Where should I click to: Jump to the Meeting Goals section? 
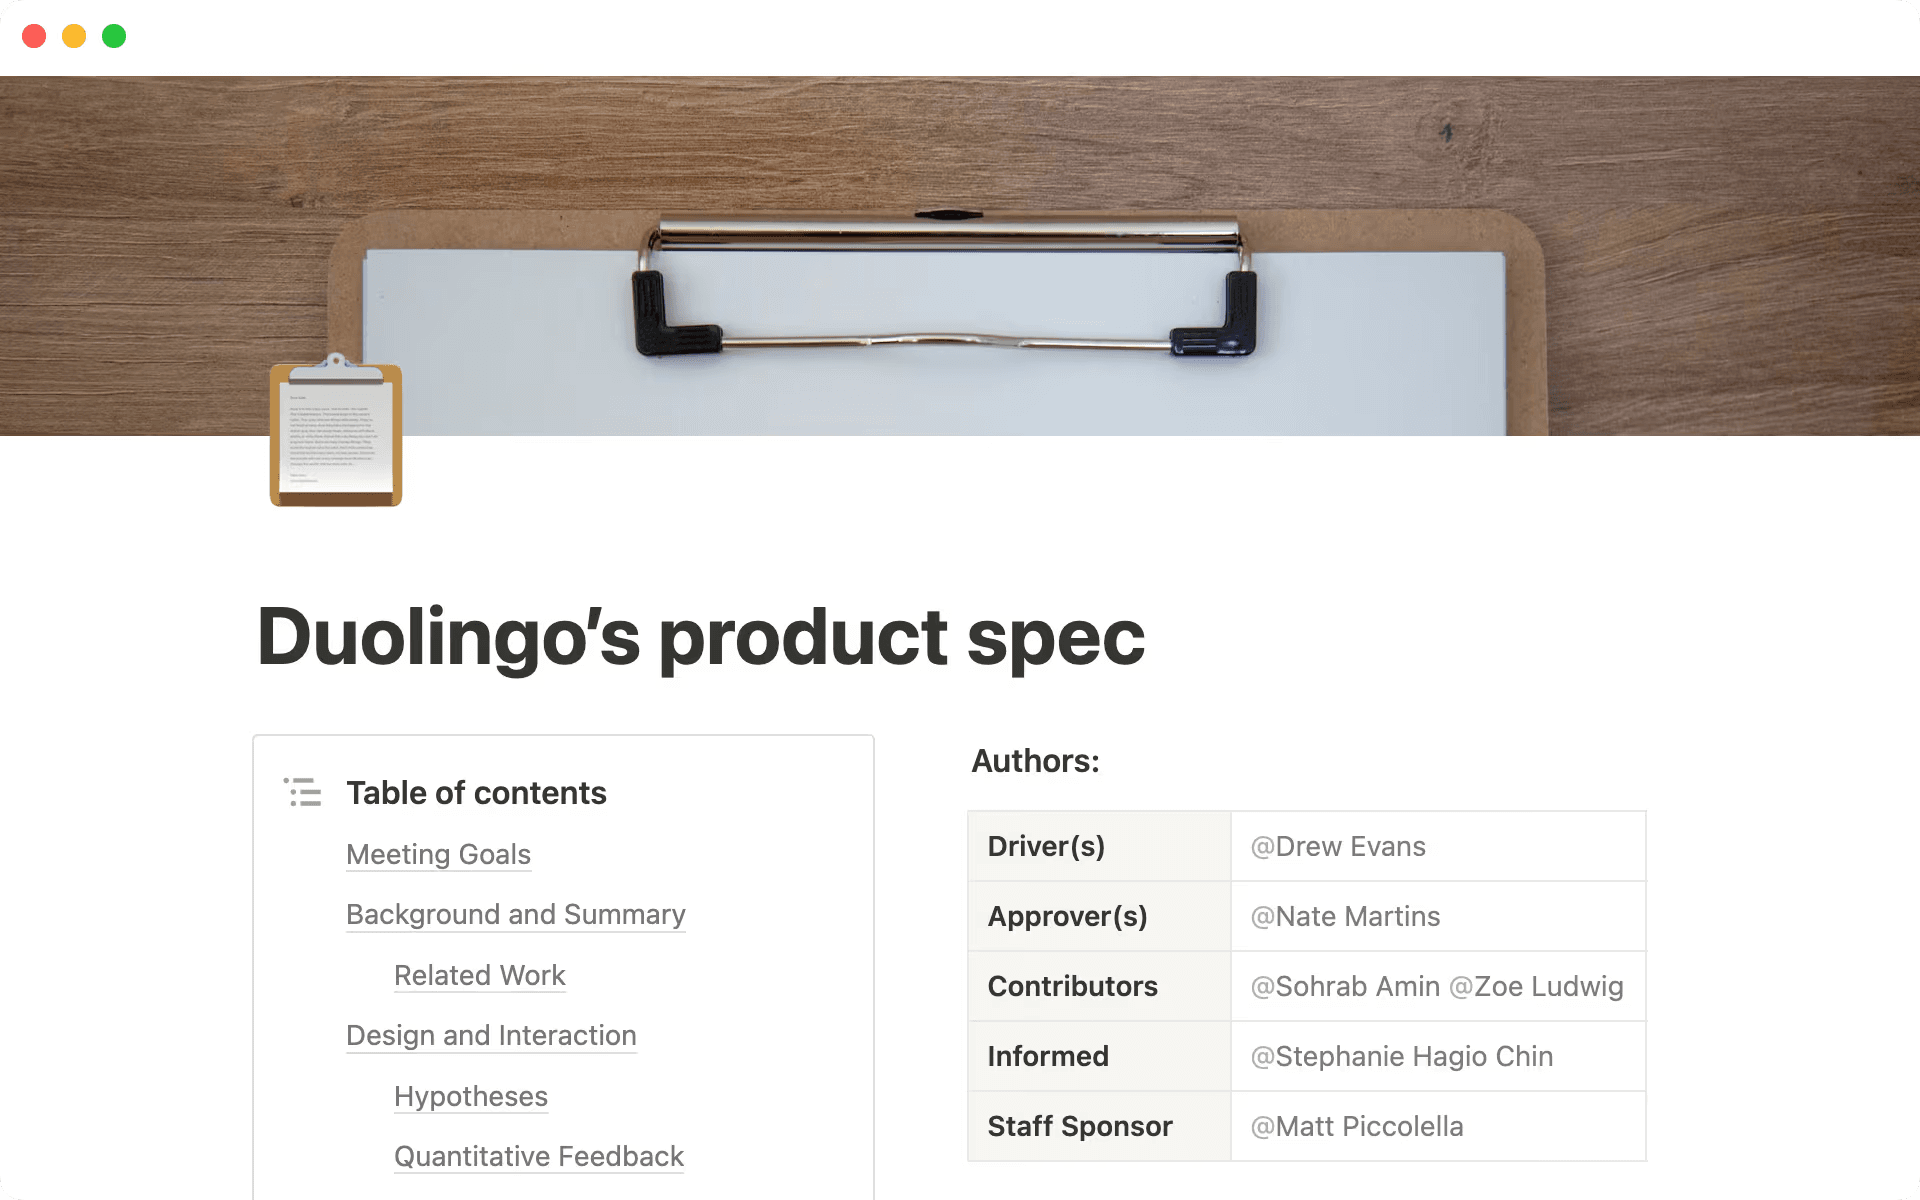tap(438, 855)
